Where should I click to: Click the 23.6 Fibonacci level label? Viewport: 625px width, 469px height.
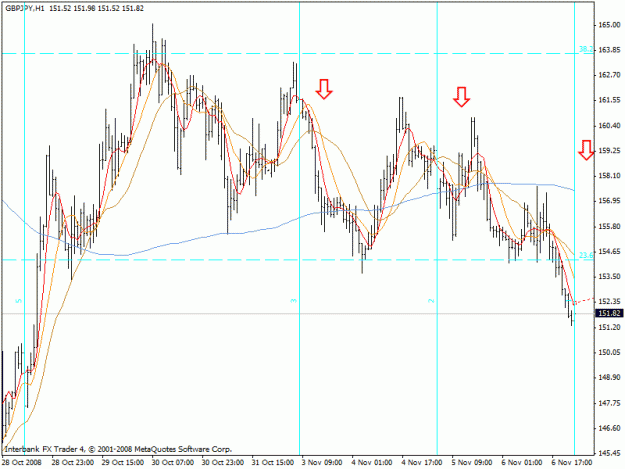point(586,255)
